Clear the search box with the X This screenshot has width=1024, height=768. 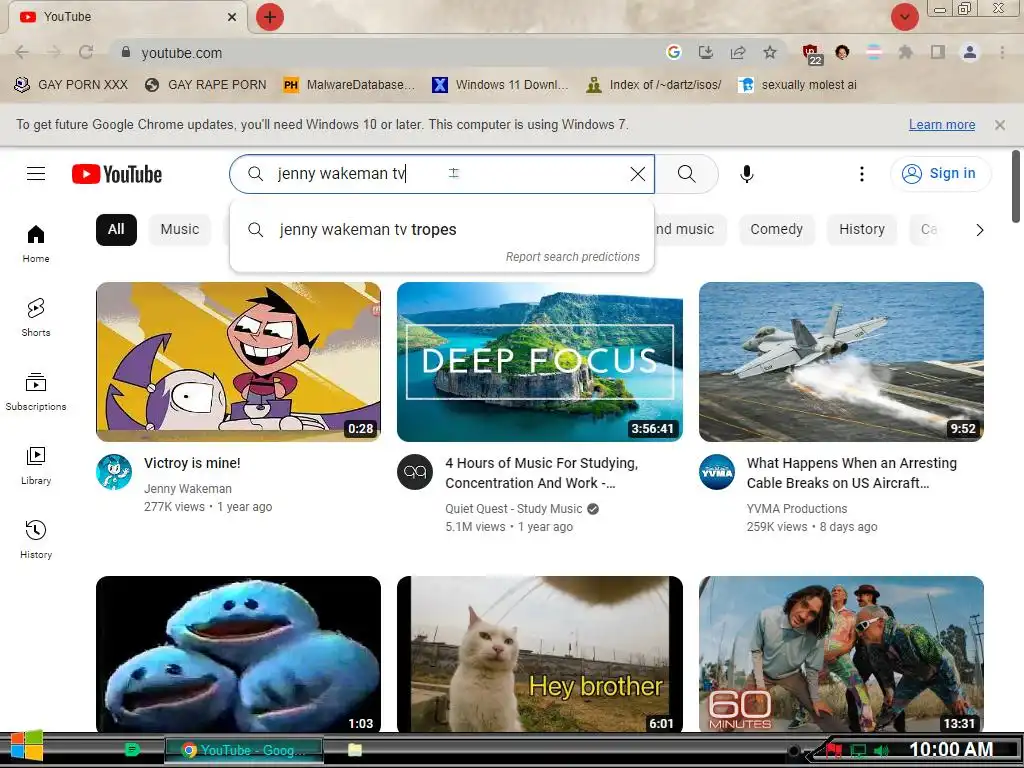tap(637, 174)
